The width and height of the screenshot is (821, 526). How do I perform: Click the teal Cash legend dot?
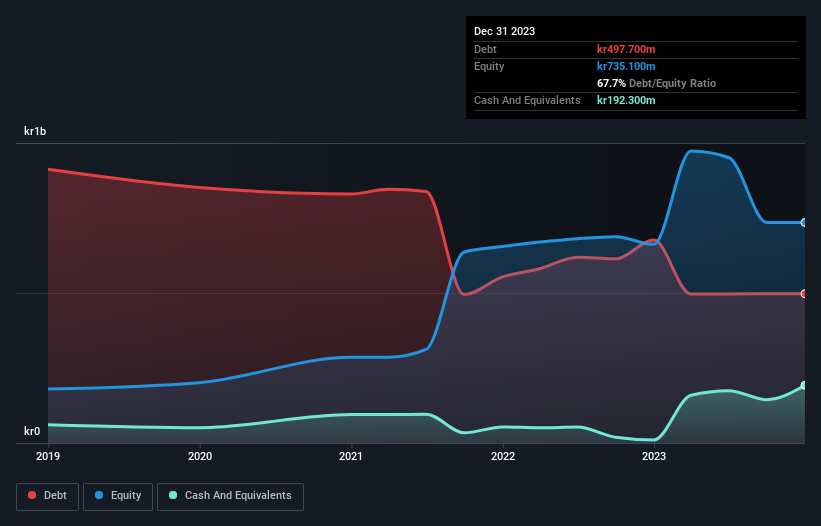coord(173,495)
